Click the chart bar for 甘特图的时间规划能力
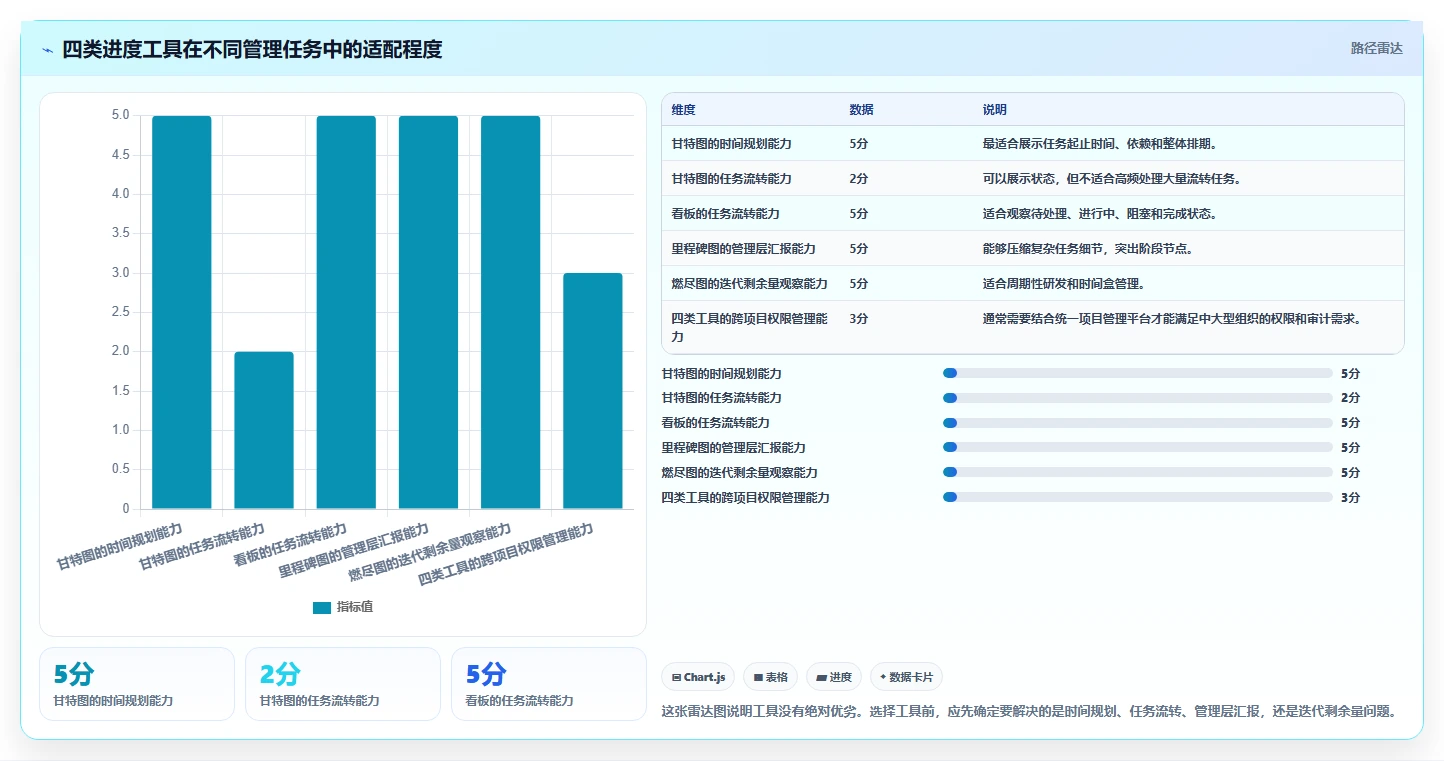 click(182, 312)
